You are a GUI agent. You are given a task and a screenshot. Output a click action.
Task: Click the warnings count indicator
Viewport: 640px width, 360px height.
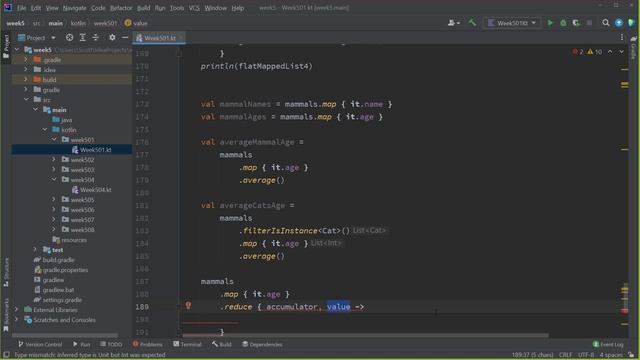pyautogui.click(x=594, y=52)
